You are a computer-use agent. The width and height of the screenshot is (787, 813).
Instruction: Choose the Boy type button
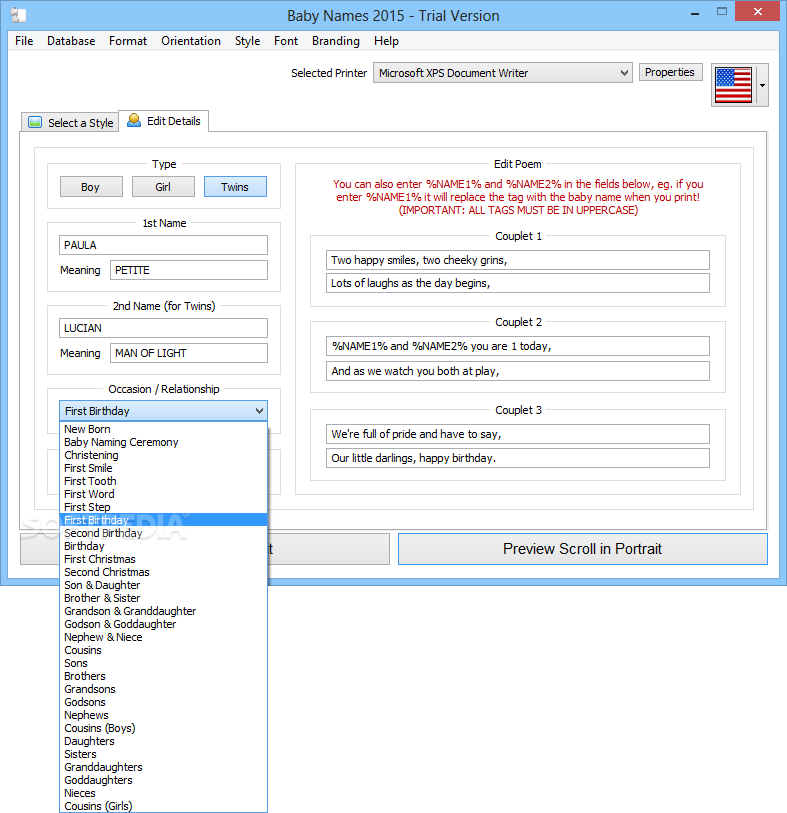pos(91,187)
